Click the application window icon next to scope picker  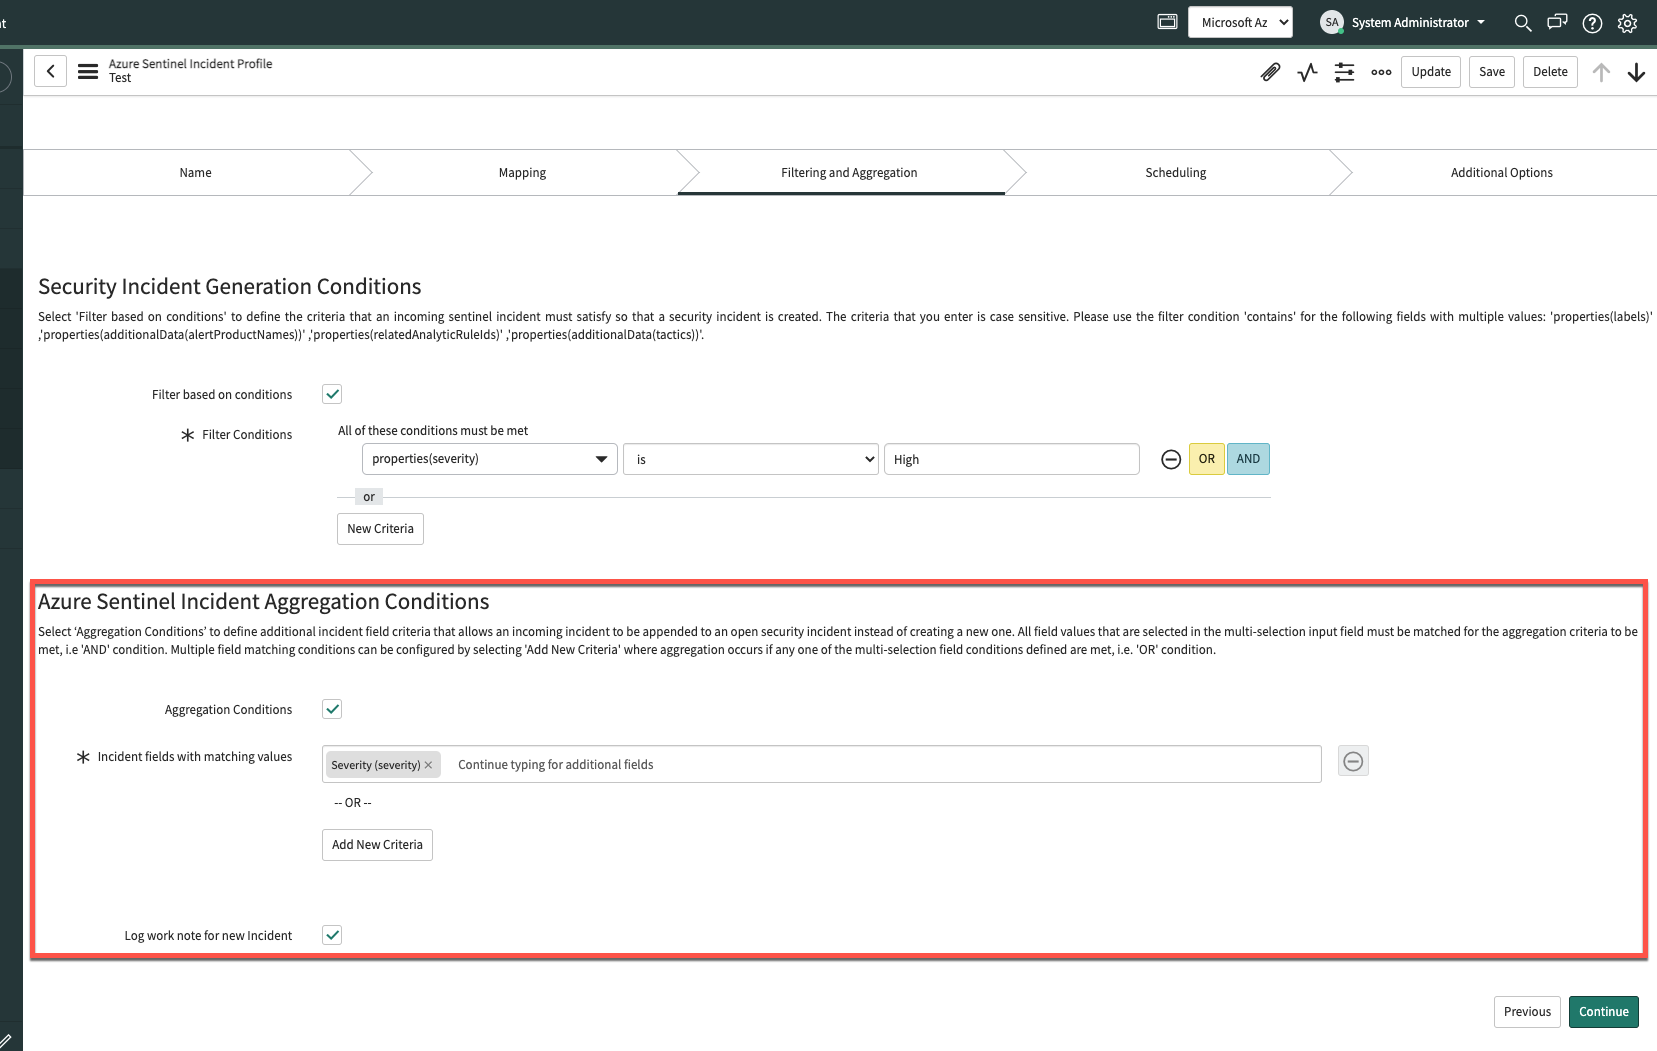tap(1167, 21)
